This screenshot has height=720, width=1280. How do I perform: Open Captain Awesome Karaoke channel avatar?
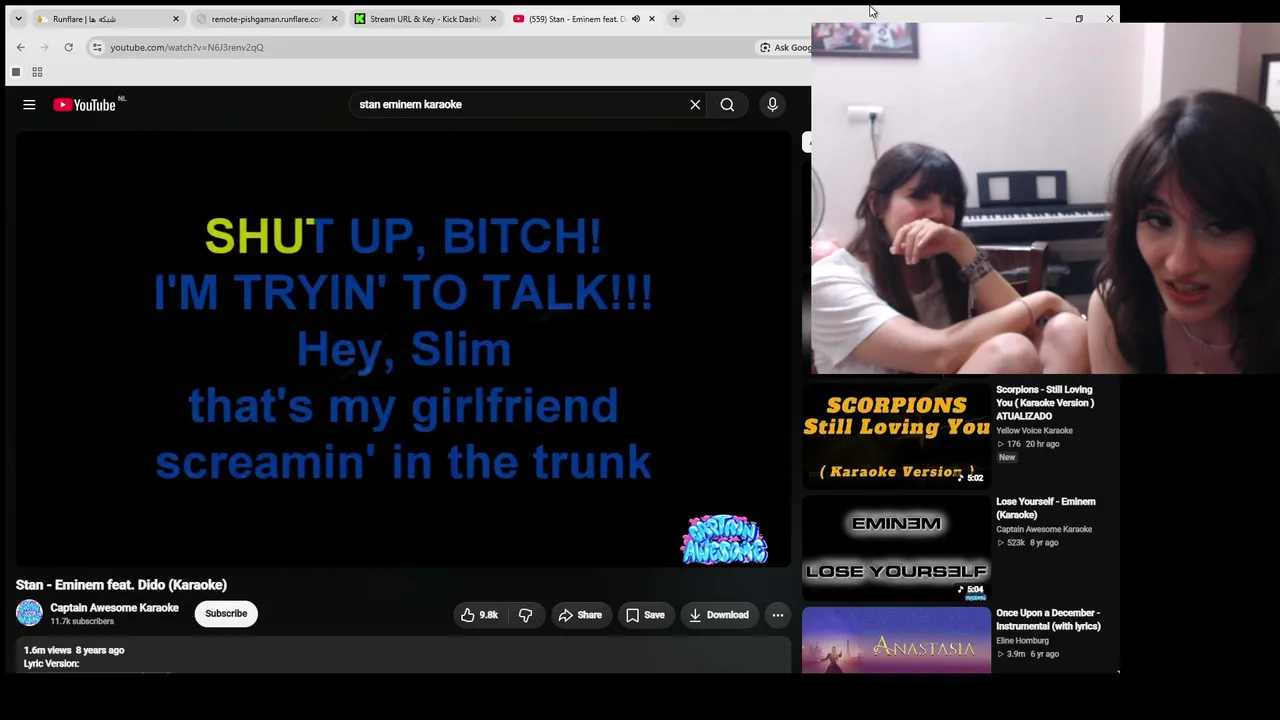coord(29,613)
